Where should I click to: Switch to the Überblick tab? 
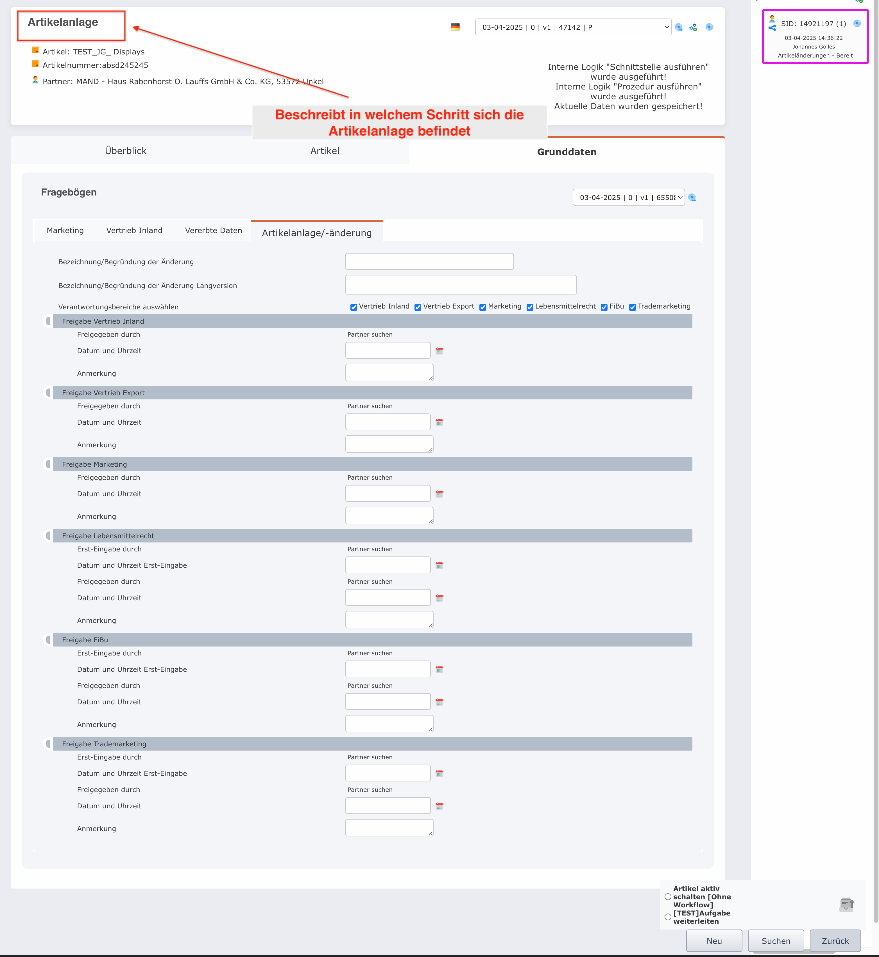[x=126, y=151]
